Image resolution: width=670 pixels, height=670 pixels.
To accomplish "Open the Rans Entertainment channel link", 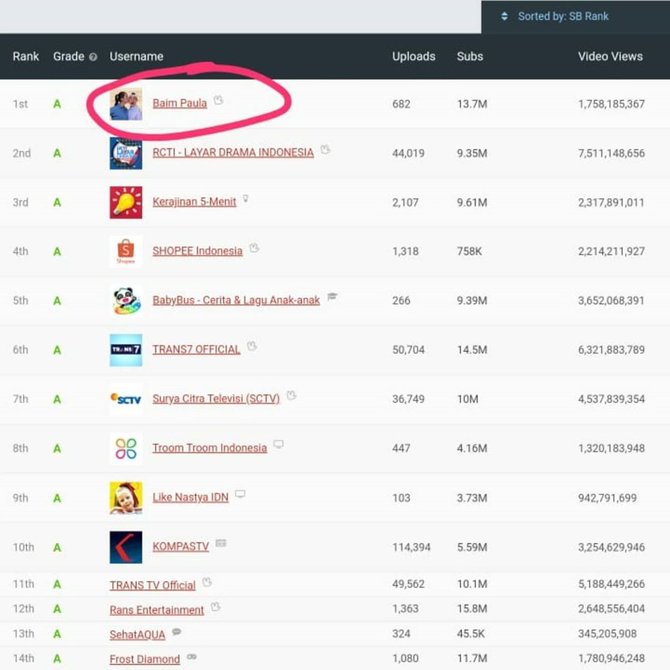I will [x=156, y=610].
